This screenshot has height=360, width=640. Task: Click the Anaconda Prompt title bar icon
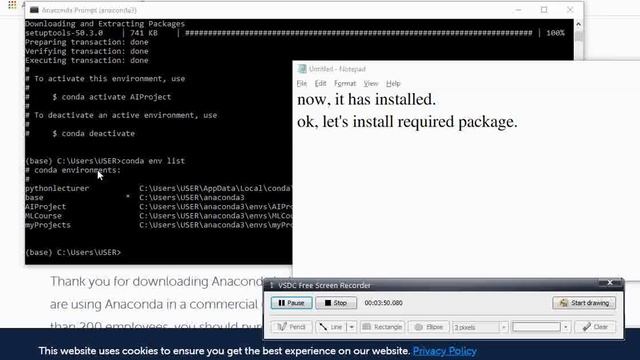(x=34, y=10)
